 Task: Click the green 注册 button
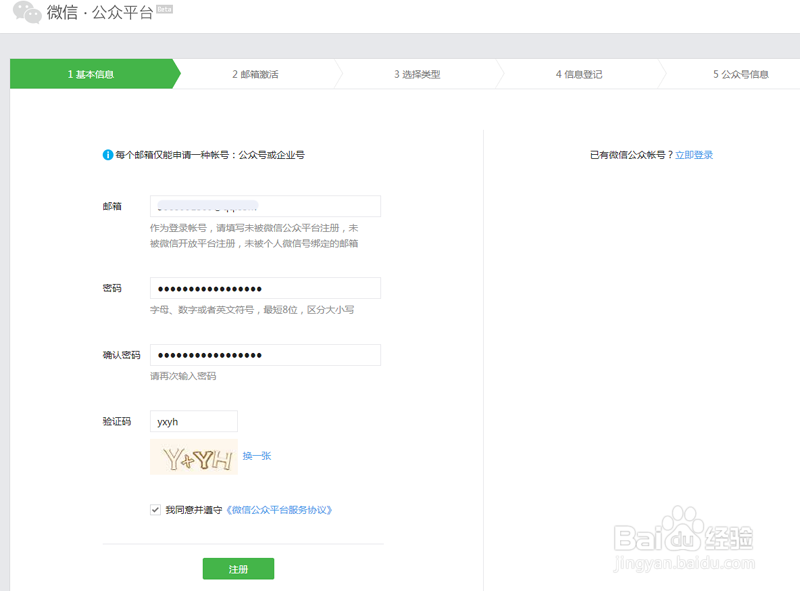click(238, 569)
